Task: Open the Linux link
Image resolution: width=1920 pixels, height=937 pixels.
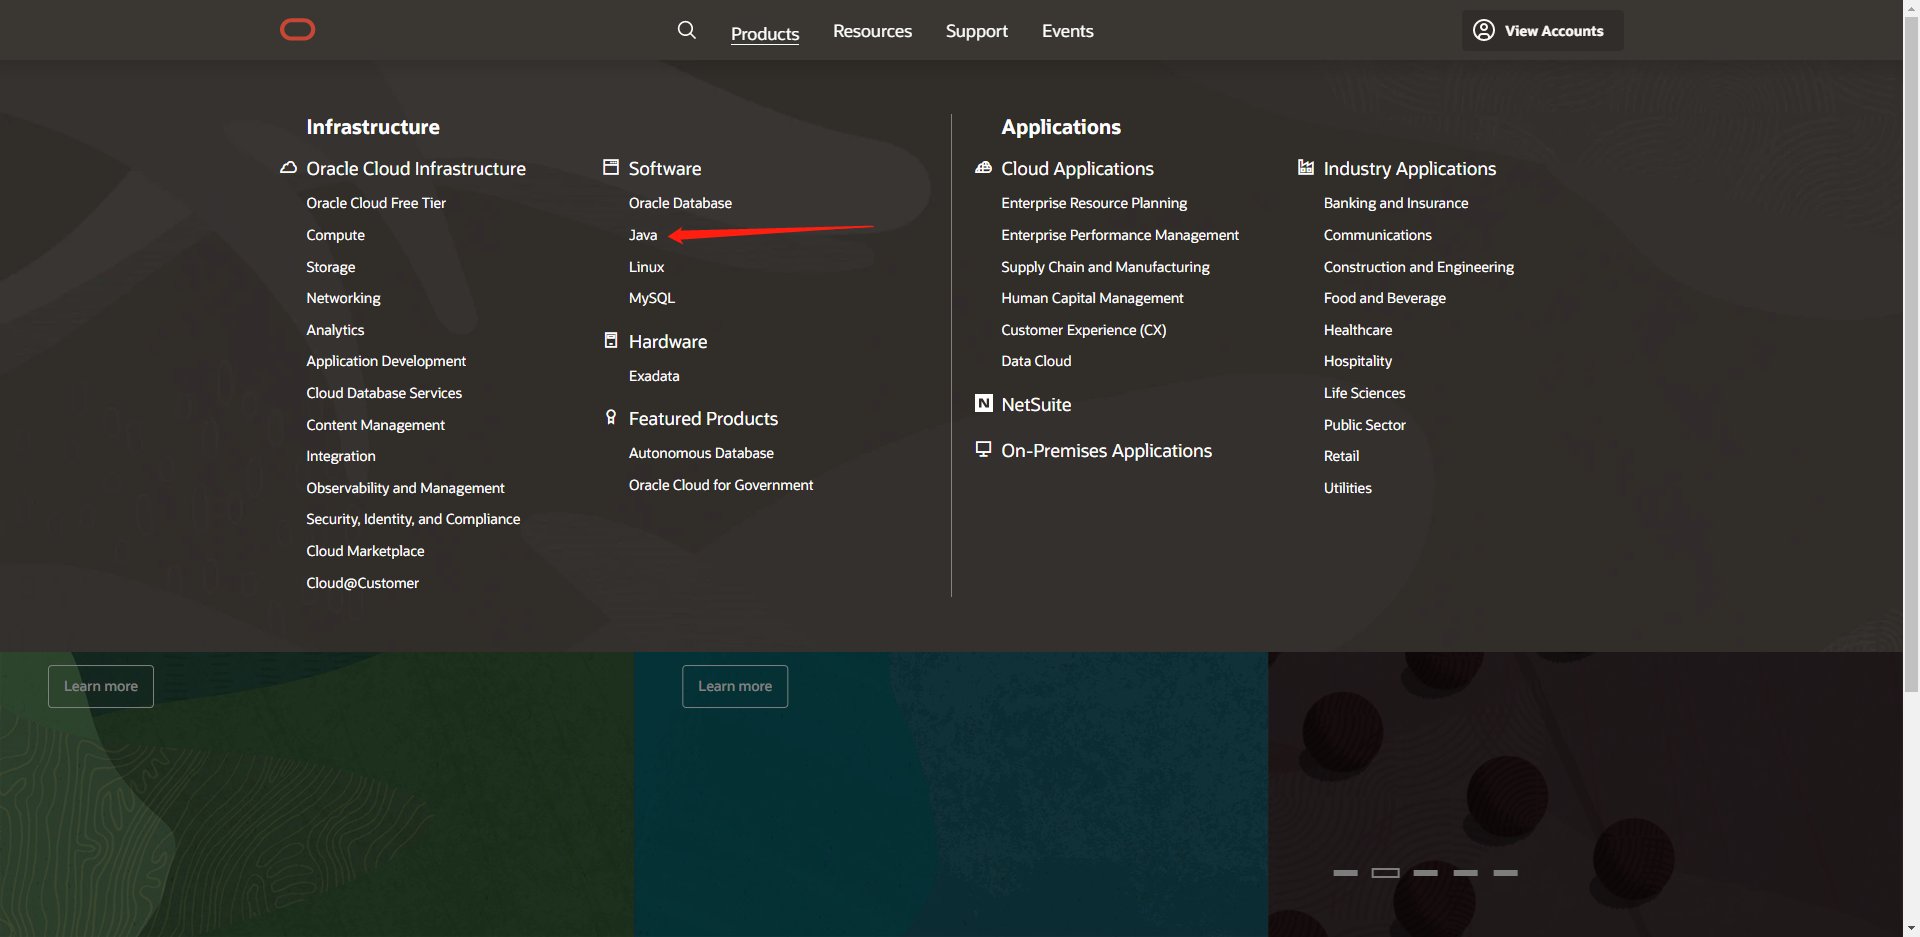Action: 646,267
